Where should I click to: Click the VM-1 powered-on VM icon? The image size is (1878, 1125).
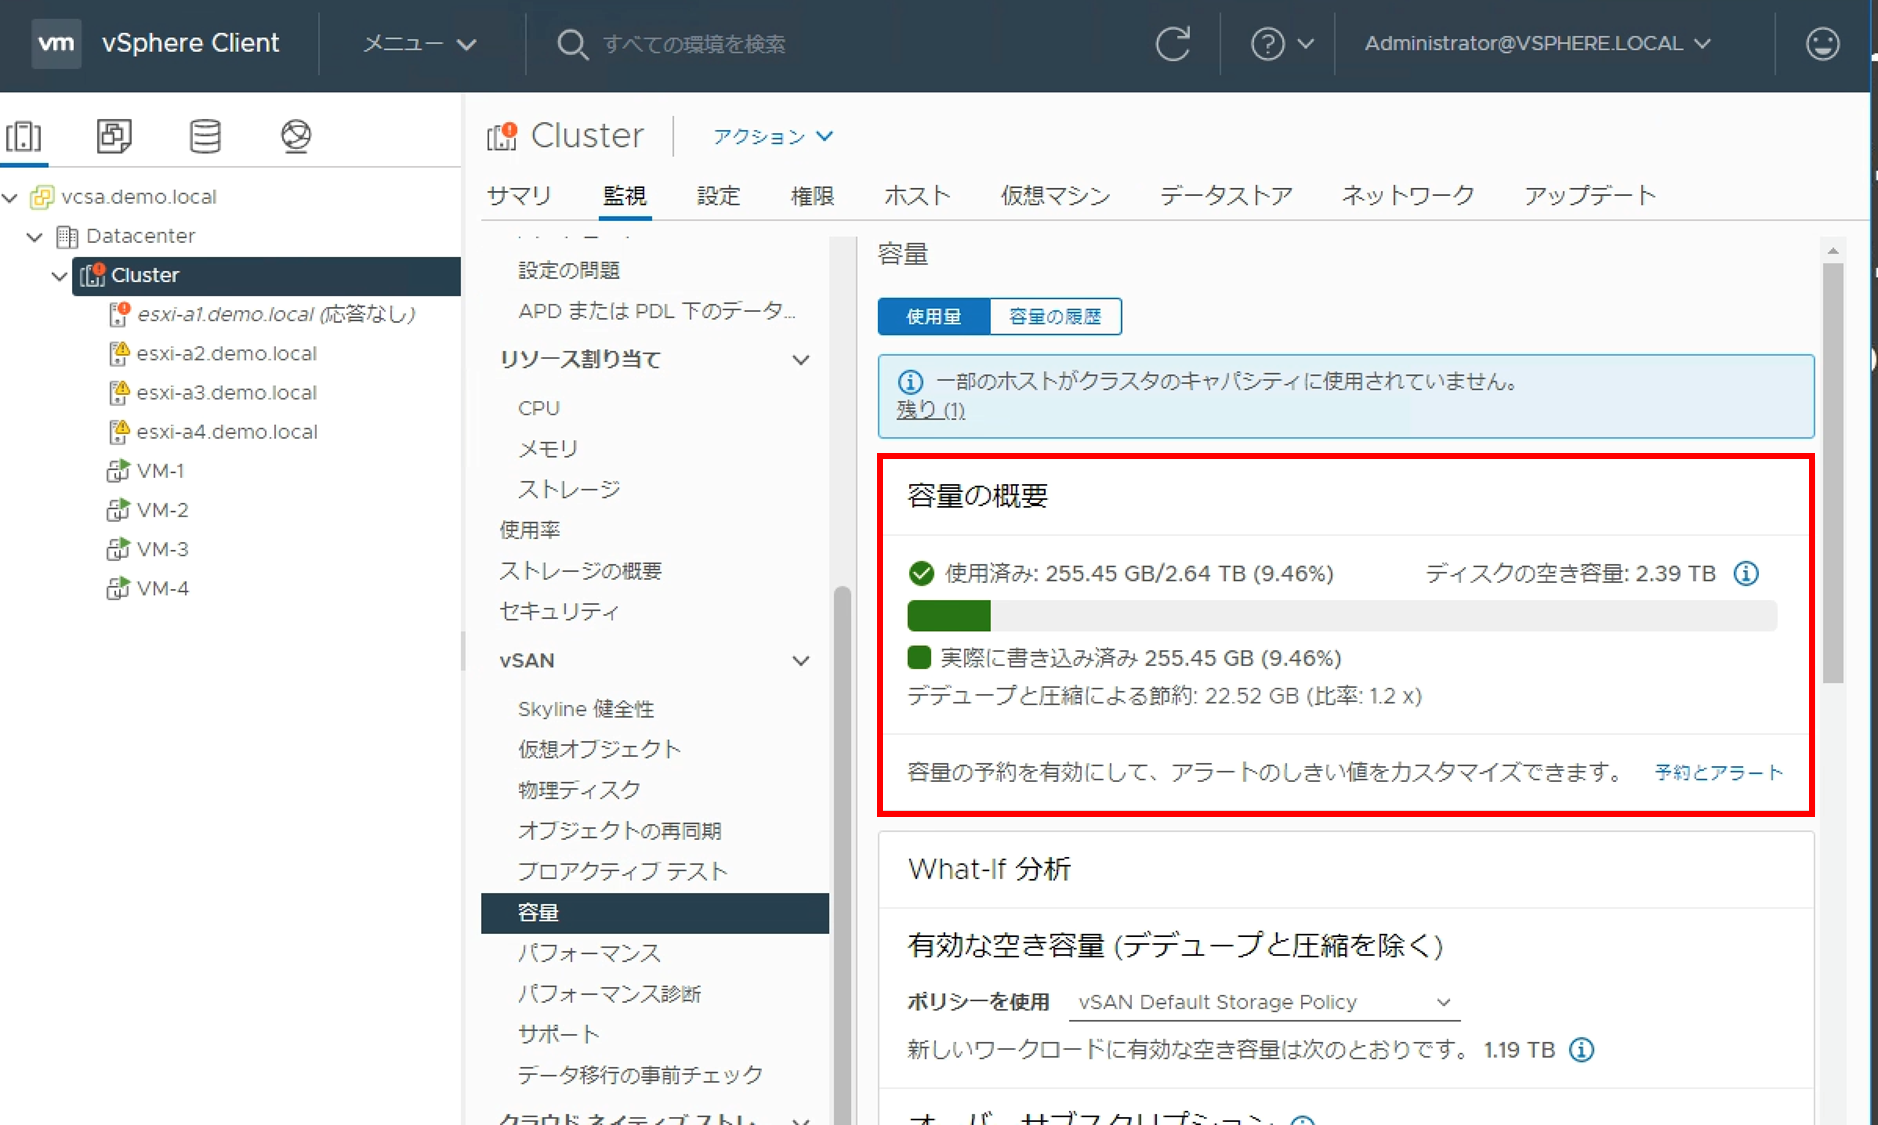(x=118, y=471)
